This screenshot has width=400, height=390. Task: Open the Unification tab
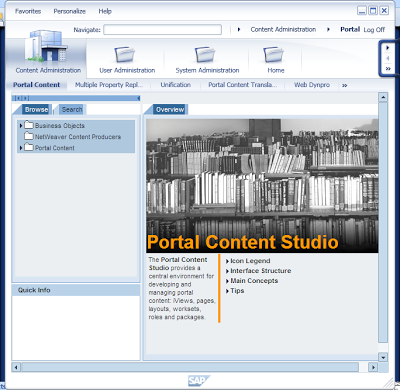click(176, 85)
